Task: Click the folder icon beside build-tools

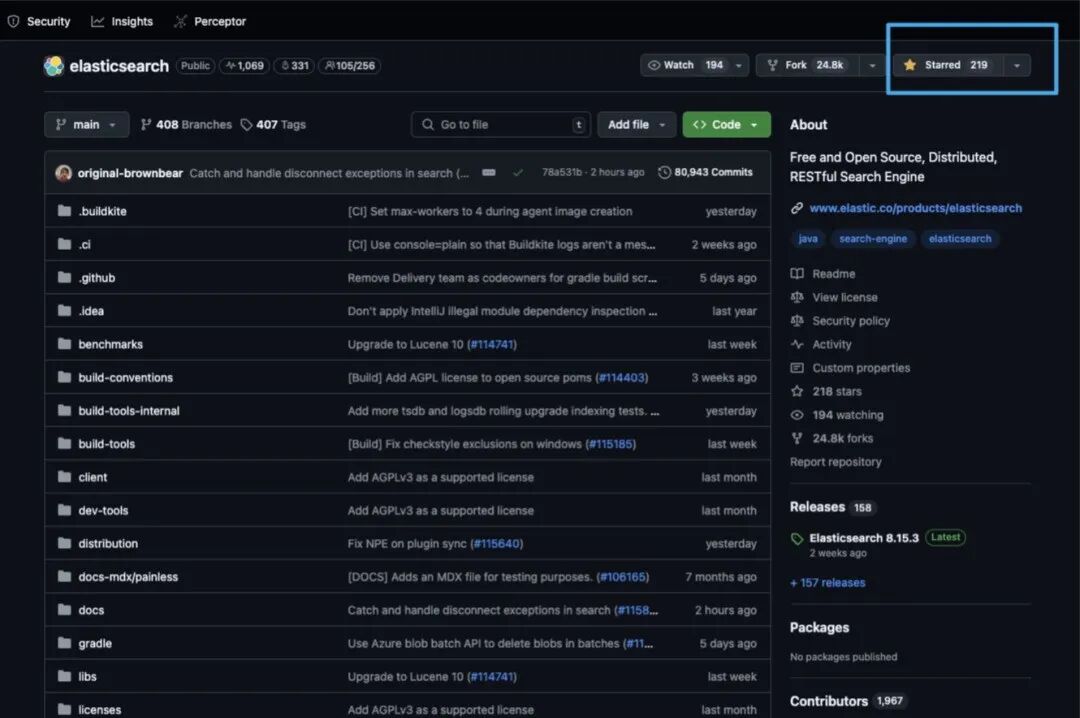Action: tap(65, 444)
